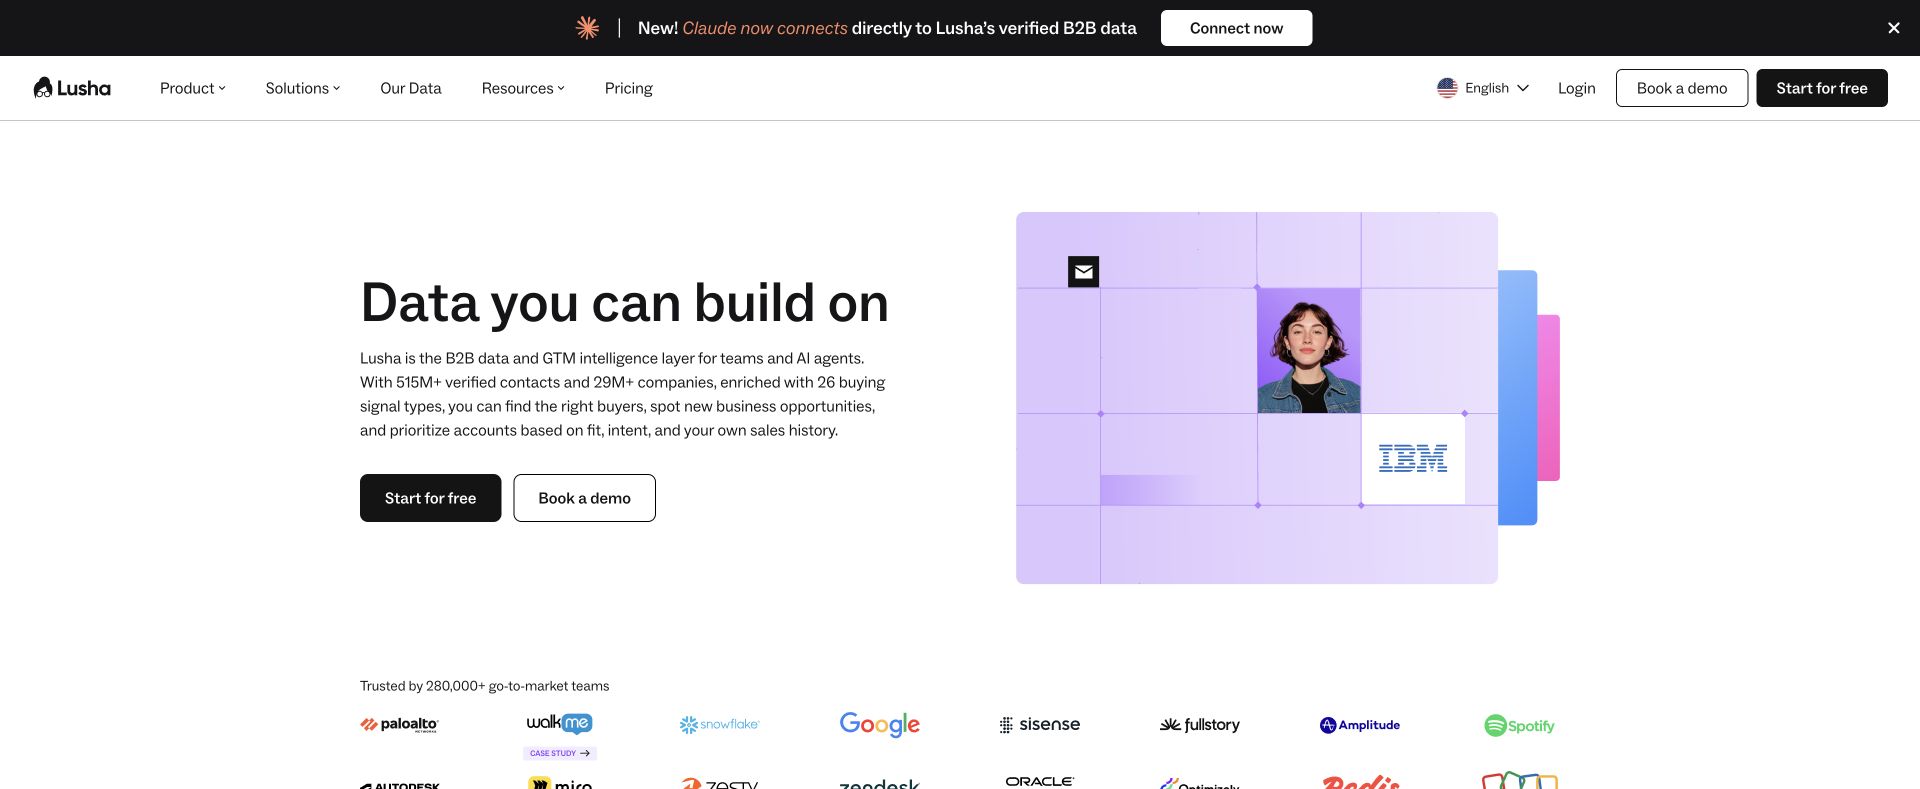Click the Palo Alto Networks logo

point(399,725)
